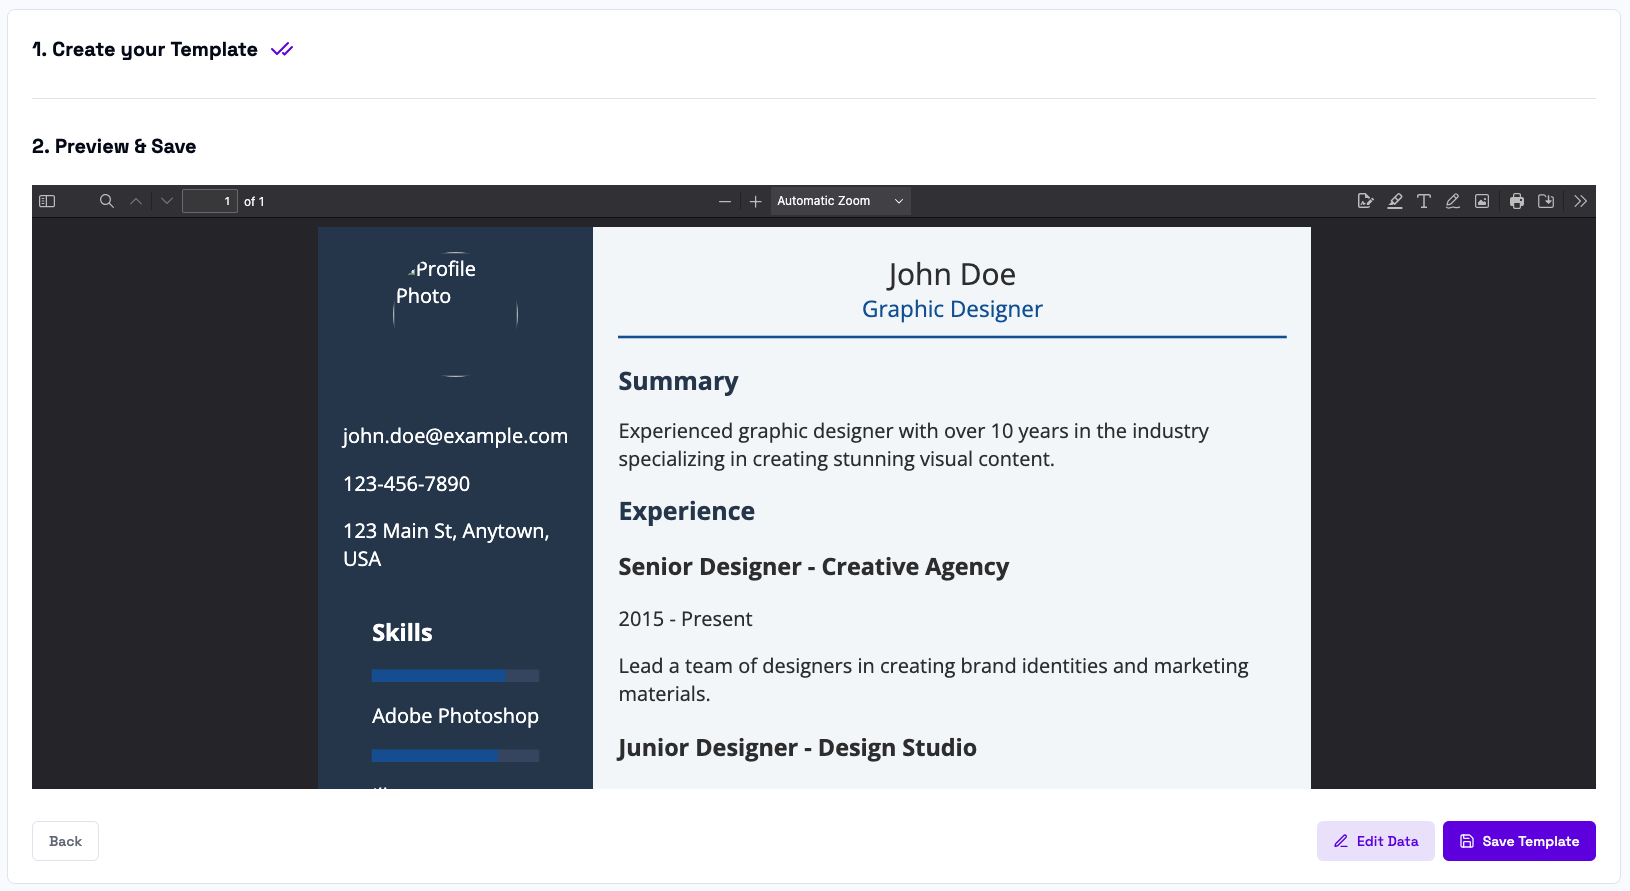The width and height of the screenshot is (1630, 891).
Task: Click the Skills heading in sidebar
Action: pyautogui.click(x=402, y=633)
